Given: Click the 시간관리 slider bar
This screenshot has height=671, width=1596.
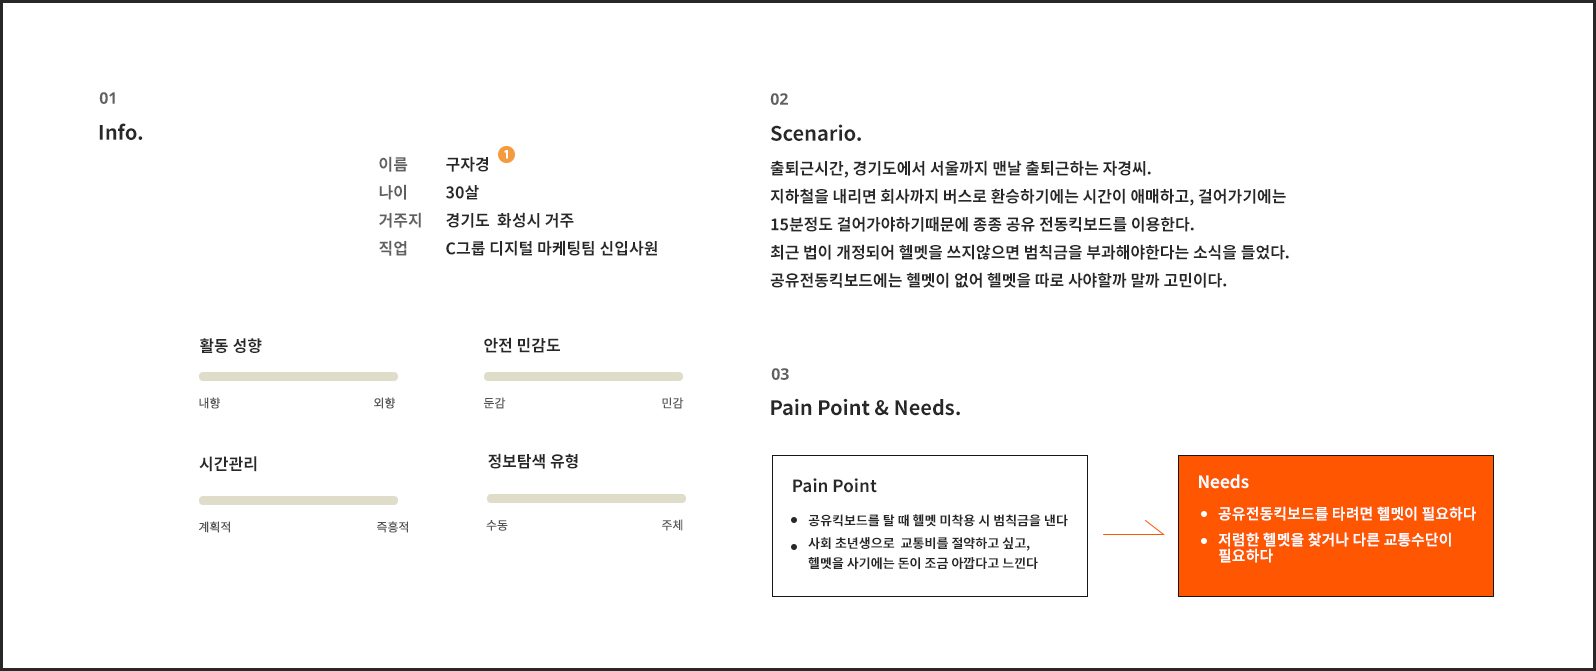Looking at the screenshot, I should (298, 500).
